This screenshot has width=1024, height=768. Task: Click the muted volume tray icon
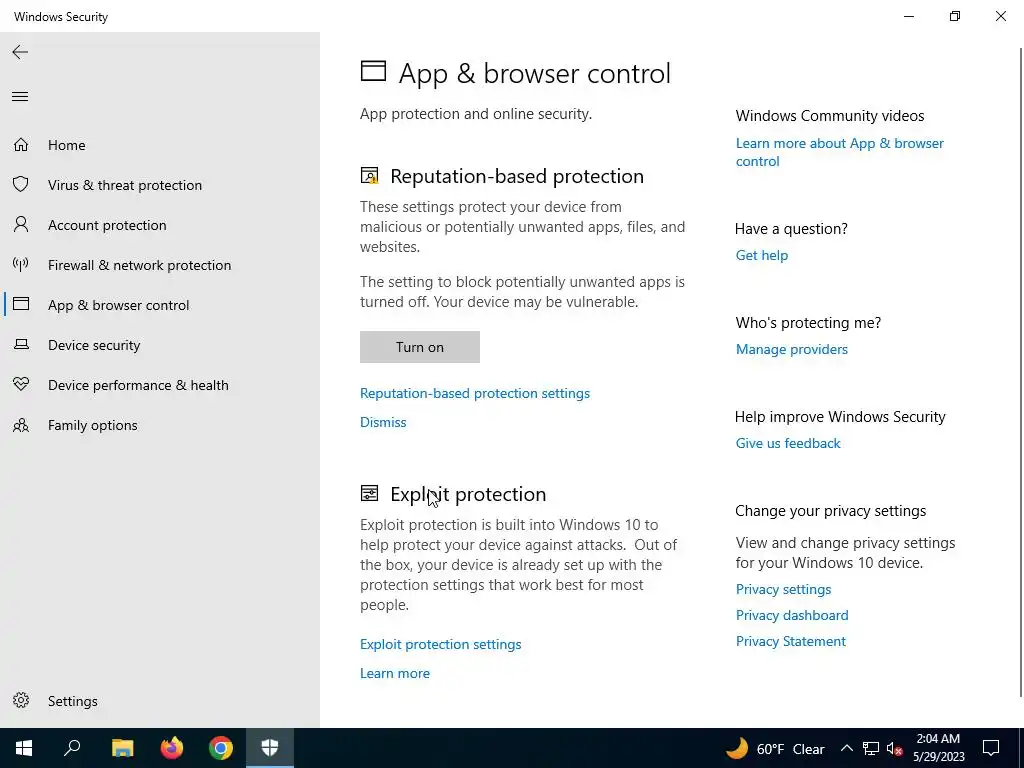pyautogui.click(x=895, y=749)
